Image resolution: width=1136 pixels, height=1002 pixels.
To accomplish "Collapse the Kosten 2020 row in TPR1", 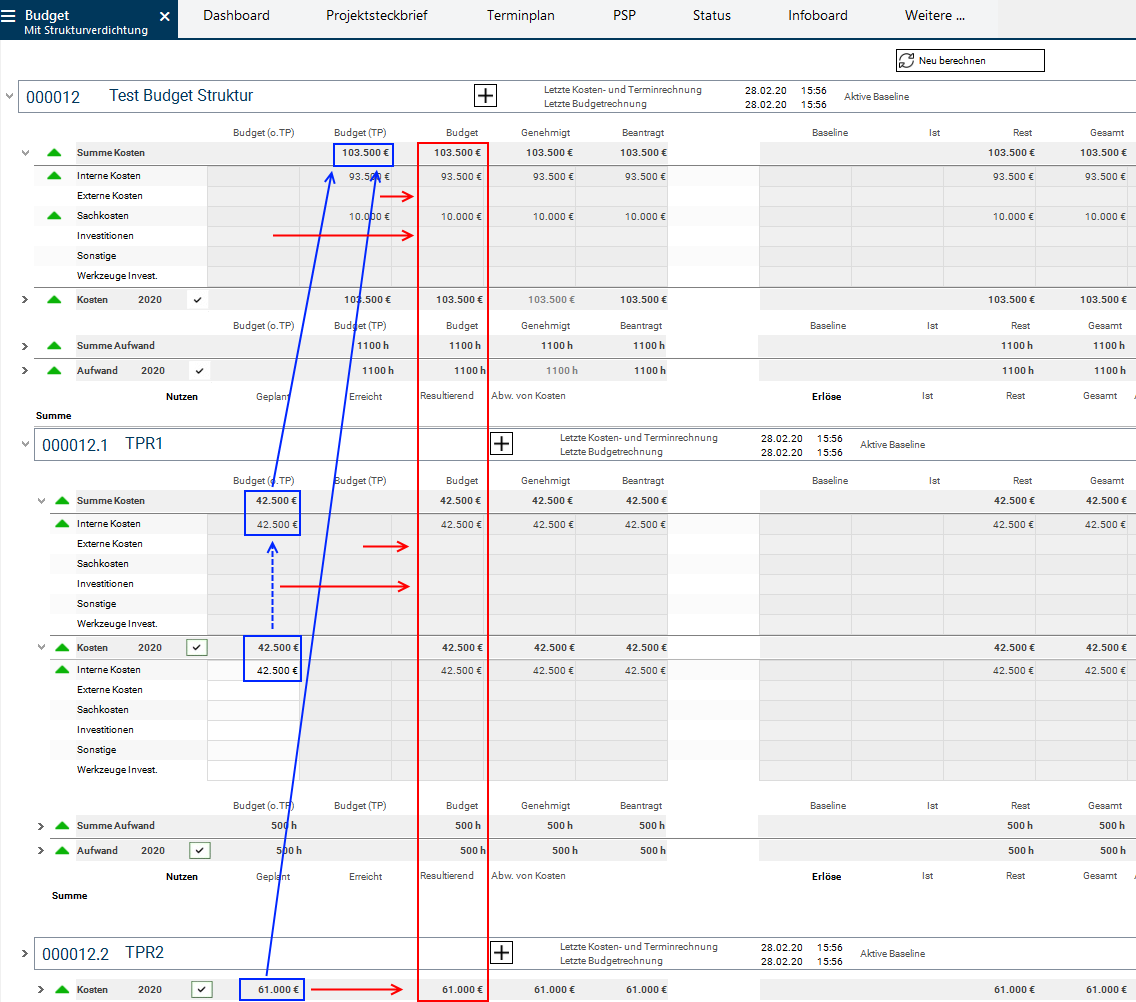I will click(x=41, y=648).
